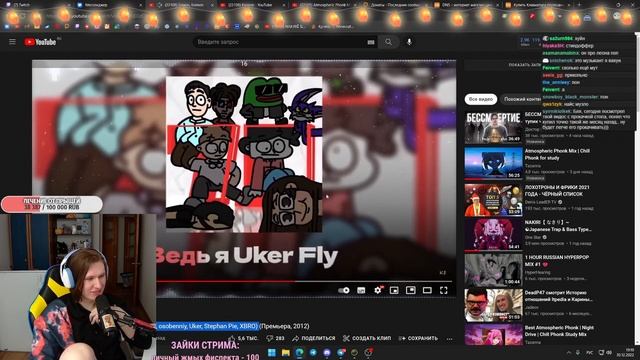Image resolution: width=640 pixels, height=360 pixels.
Task: Open the БЕССМЕРТИЕ video thumbnail
Action: 493,127
